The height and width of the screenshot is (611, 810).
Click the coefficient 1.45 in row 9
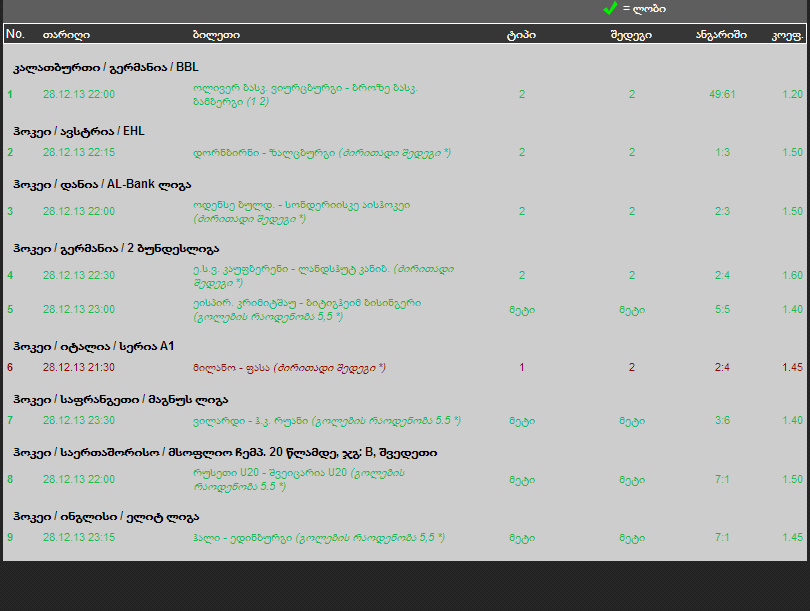(x=792, y=537)
